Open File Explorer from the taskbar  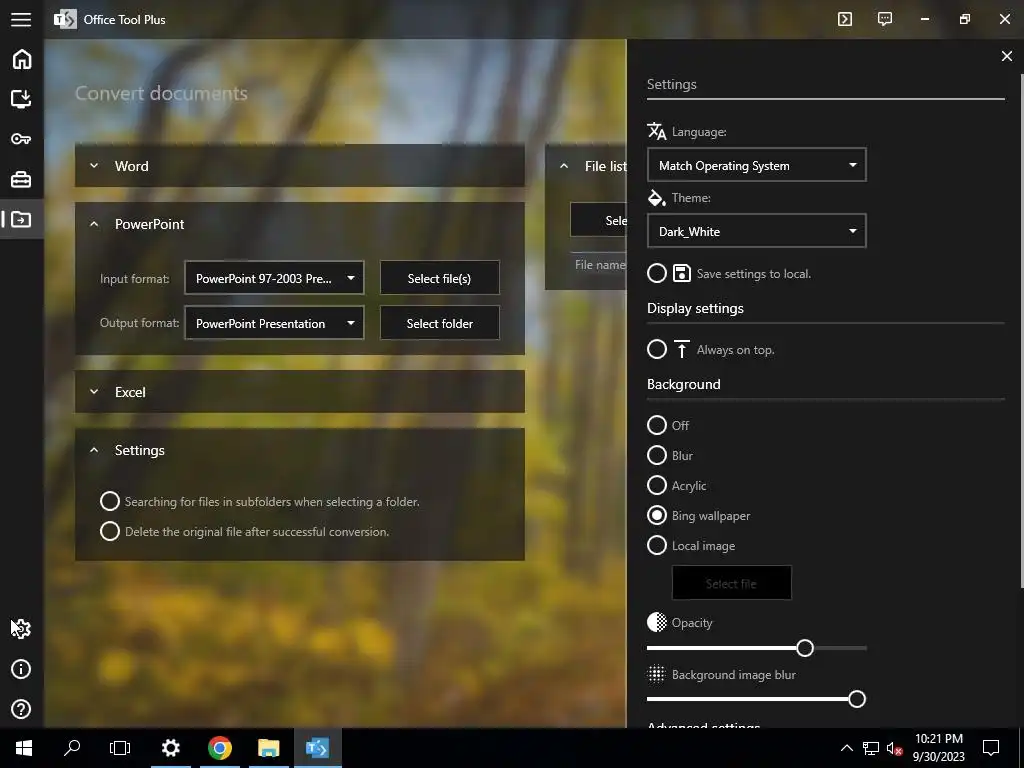click(268, 748)
